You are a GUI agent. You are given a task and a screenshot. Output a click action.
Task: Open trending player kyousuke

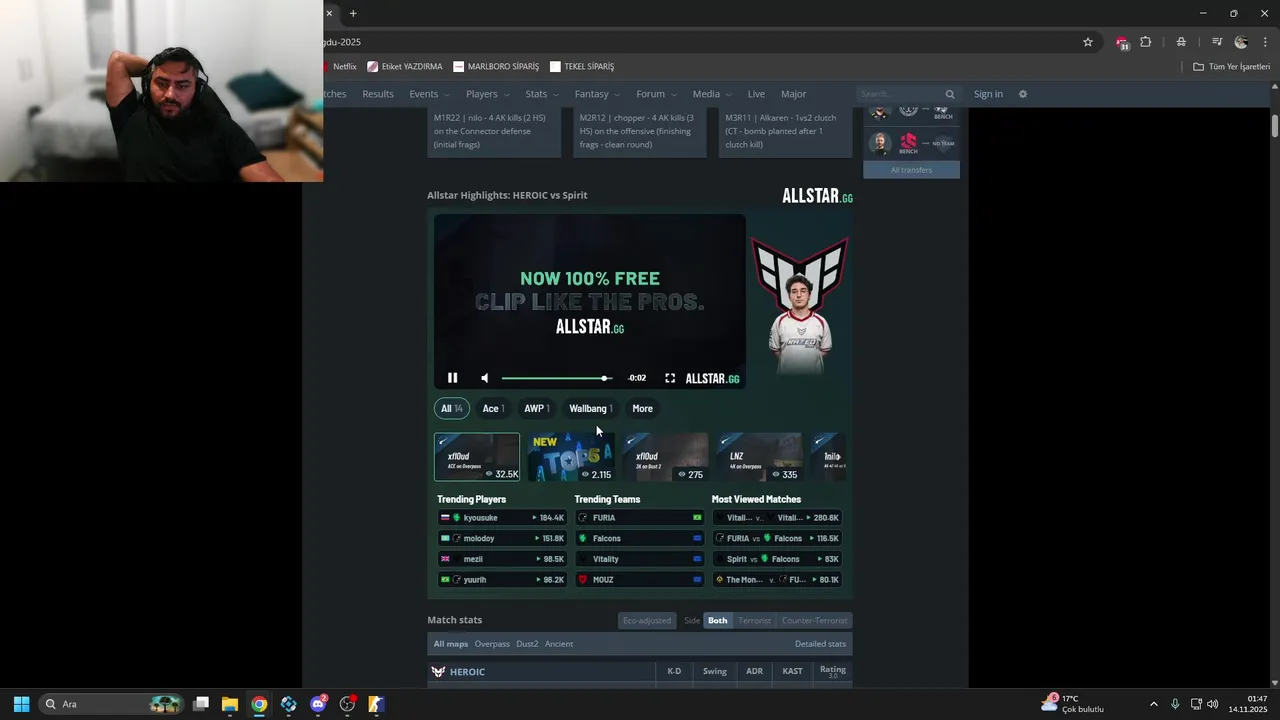coord(502,518)
